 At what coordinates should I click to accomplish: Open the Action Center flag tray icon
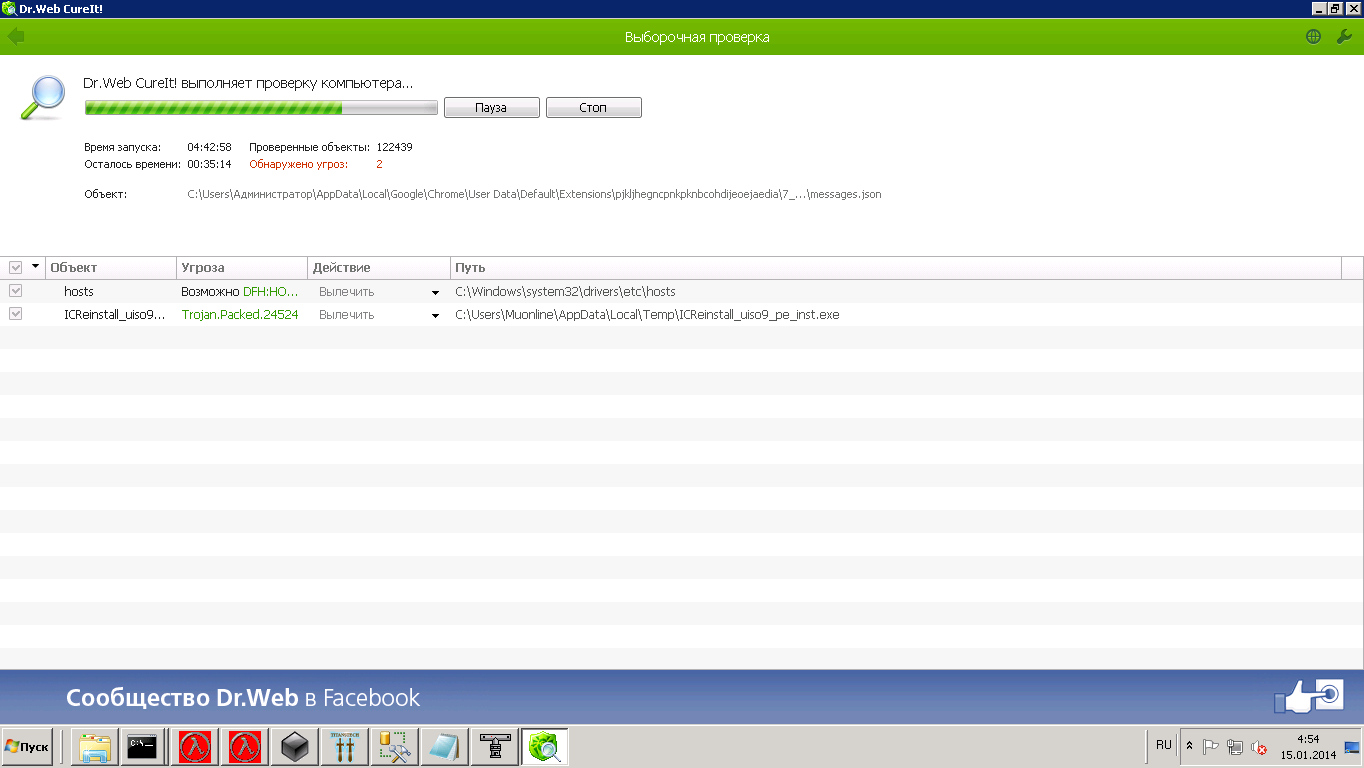tap(1210, 747)
